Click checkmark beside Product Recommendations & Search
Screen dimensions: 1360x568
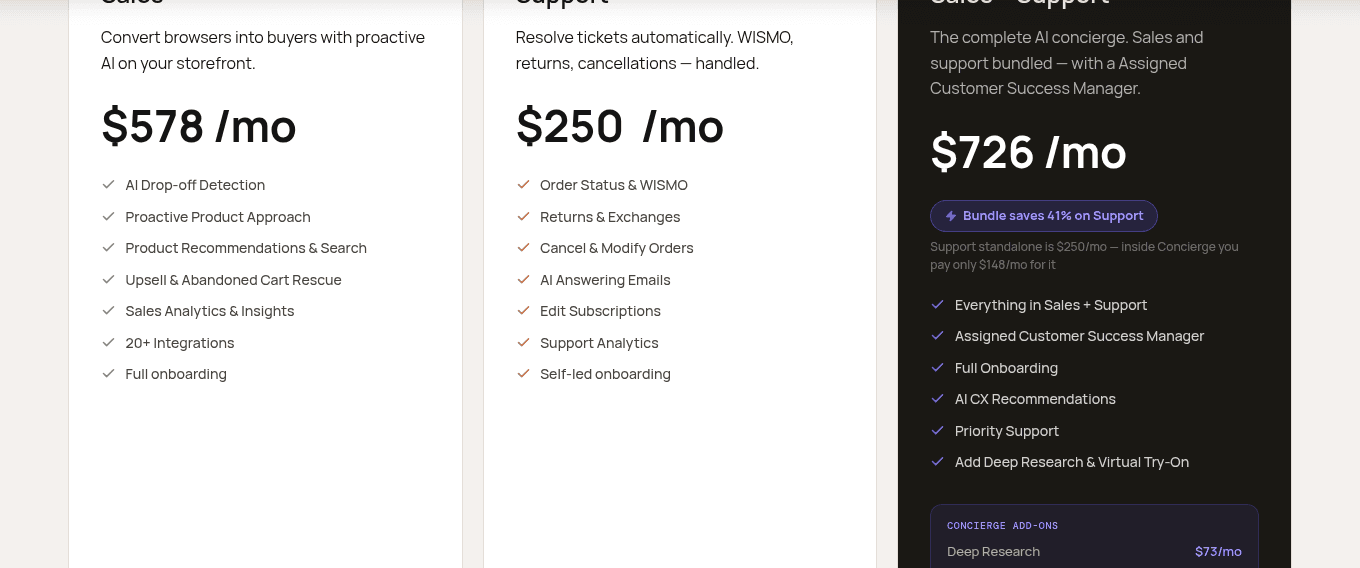tap(108, 247)
